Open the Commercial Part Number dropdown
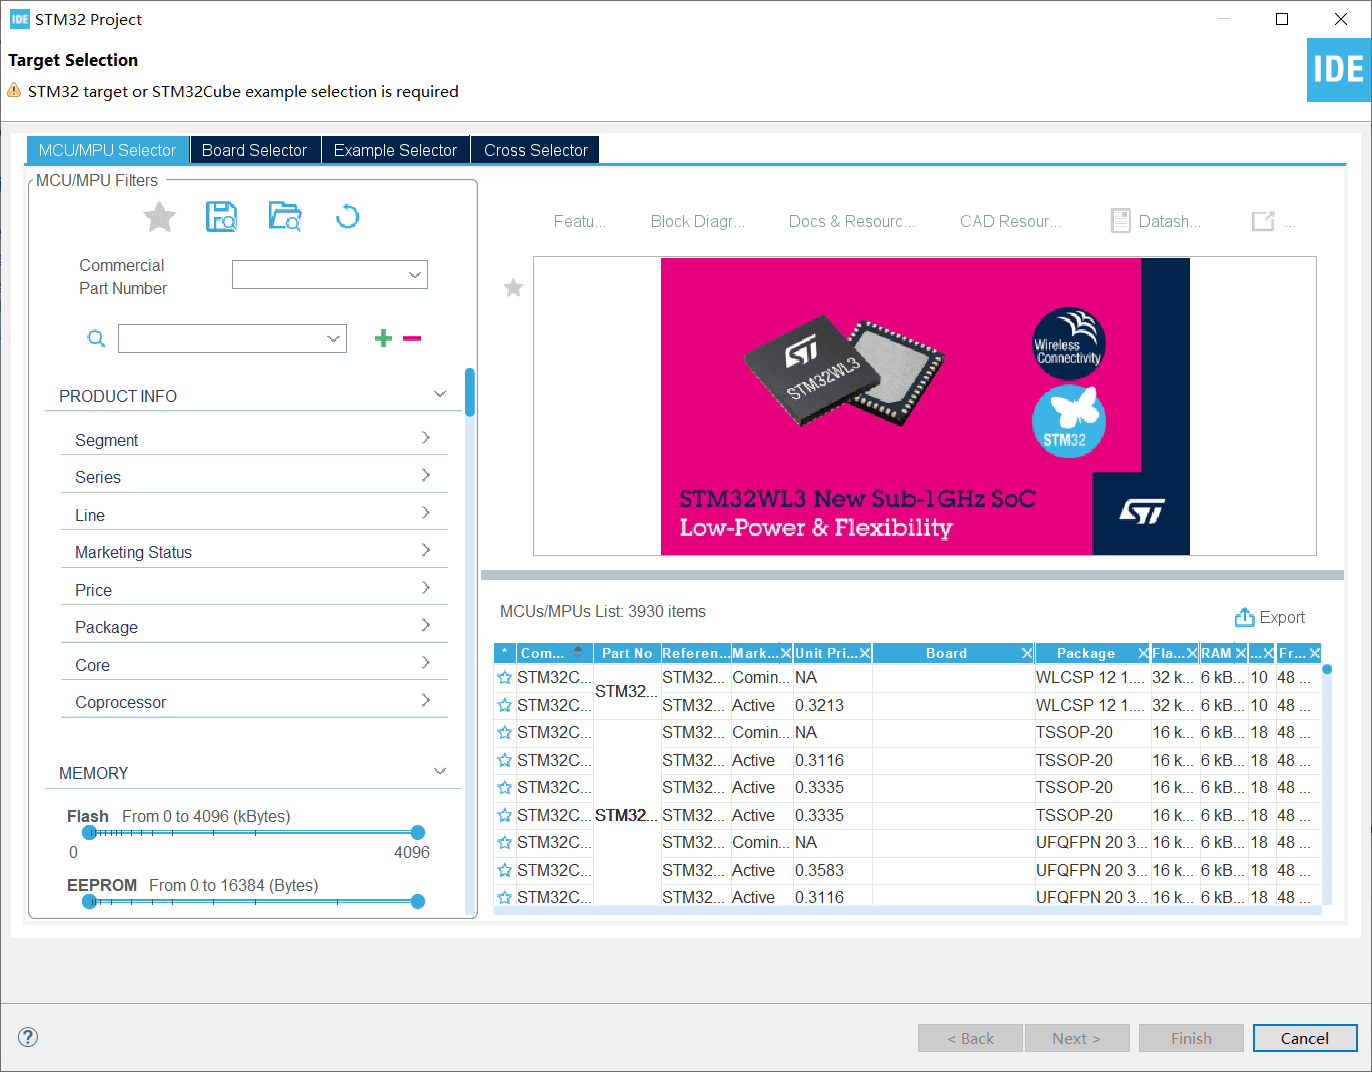The height and width of the screenshot is (1072, 1372). [414, 275]
